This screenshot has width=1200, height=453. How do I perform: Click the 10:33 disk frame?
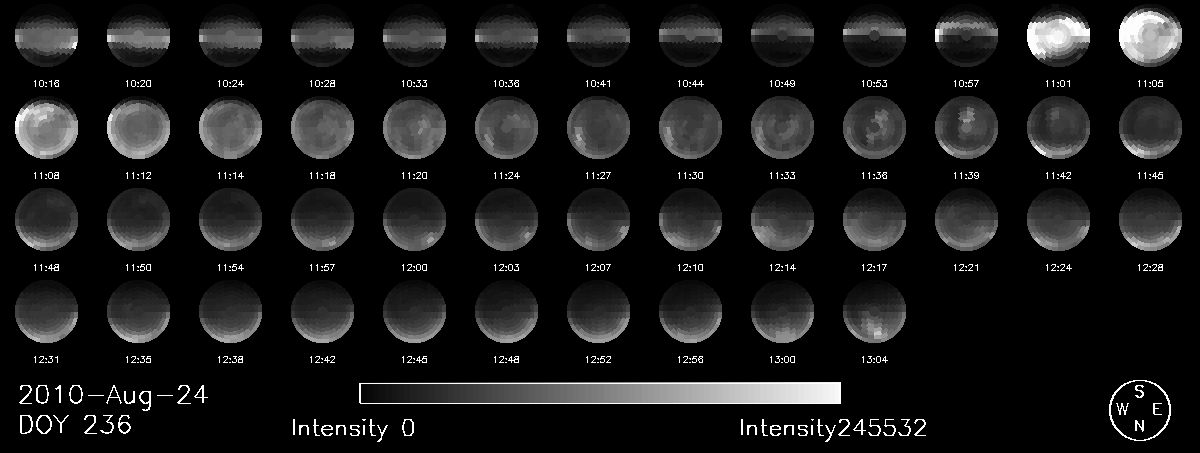[x=415, y=35]
